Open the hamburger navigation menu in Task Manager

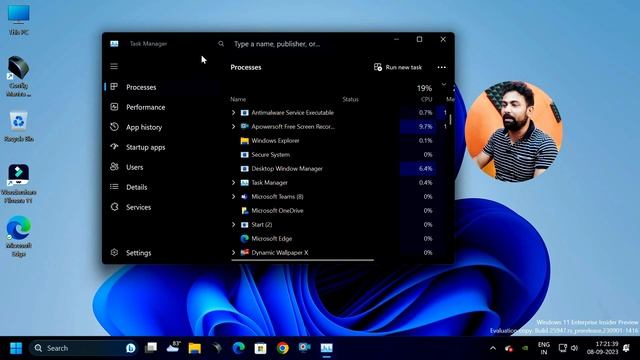coord(114,66)
